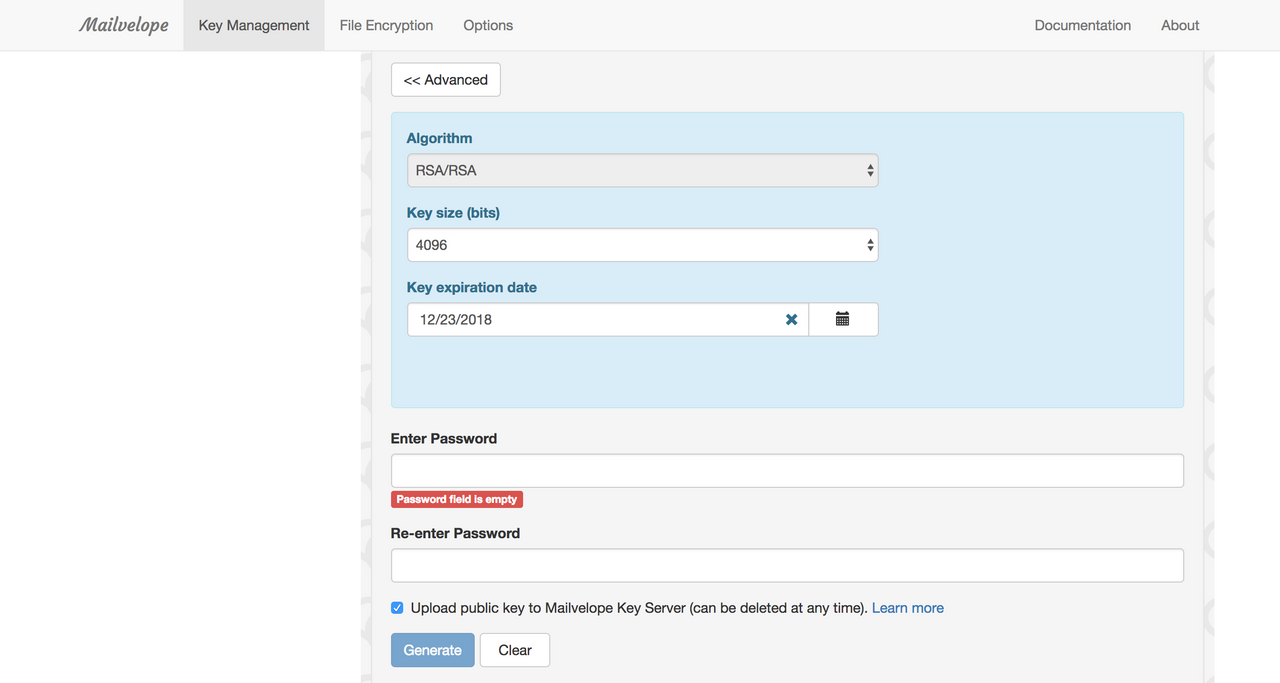Open the About page
Viewport: 1280px width, 683px height.
(x=1179, y=24)
